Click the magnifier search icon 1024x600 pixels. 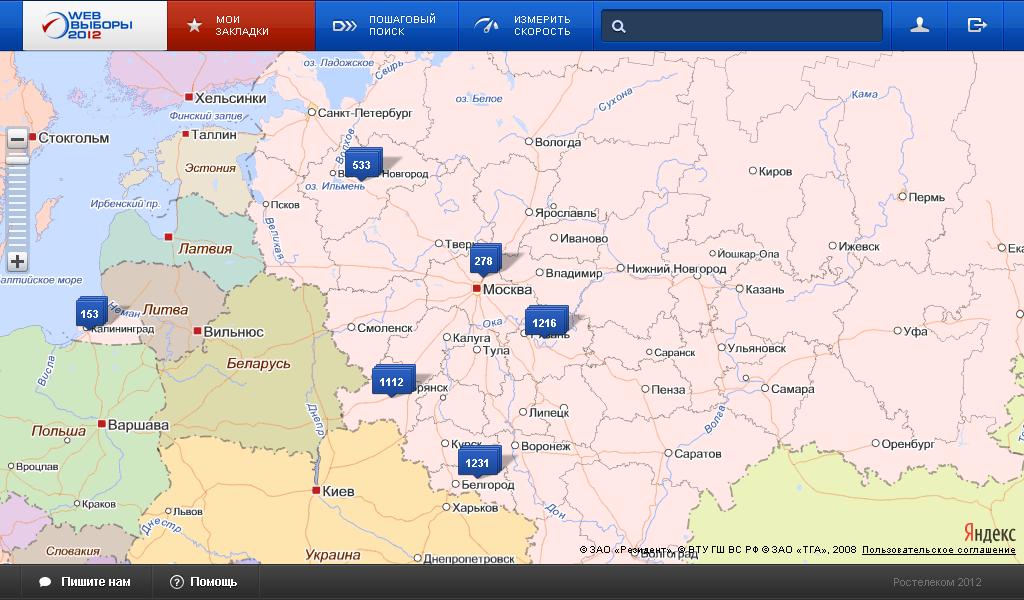pos(619,27)
